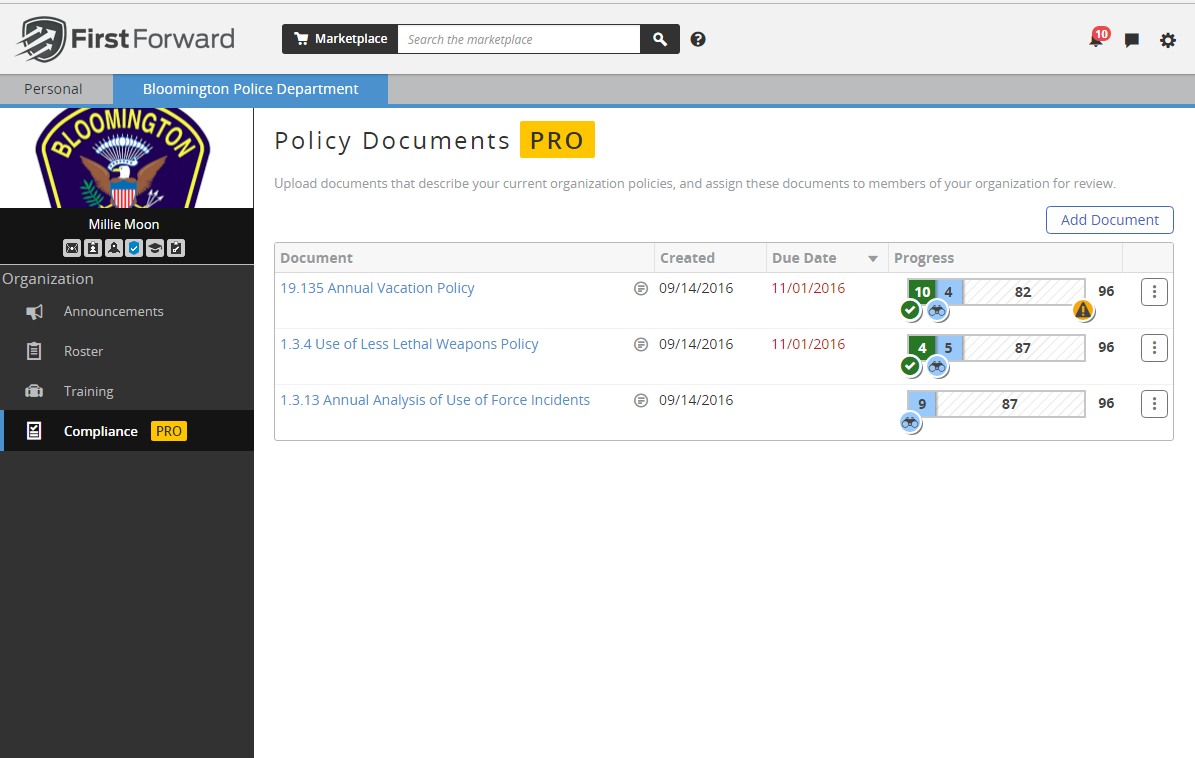
Task: Click the ID card role badge under Millie Moon
Action: (93, 248)
